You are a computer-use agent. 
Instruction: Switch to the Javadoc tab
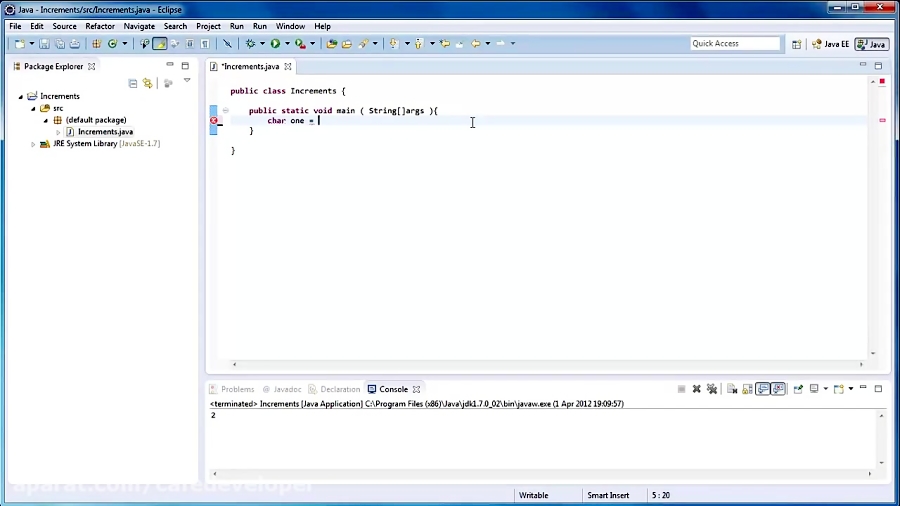[282, 389]
